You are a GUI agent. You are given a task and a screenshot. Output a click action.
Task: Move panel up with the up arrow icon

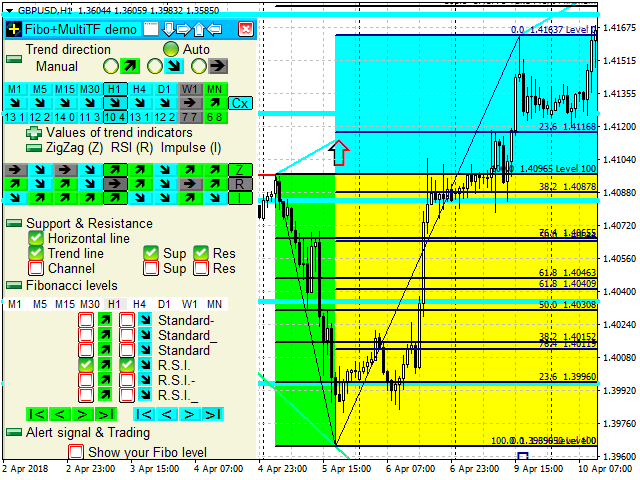[x=199, y=29]
